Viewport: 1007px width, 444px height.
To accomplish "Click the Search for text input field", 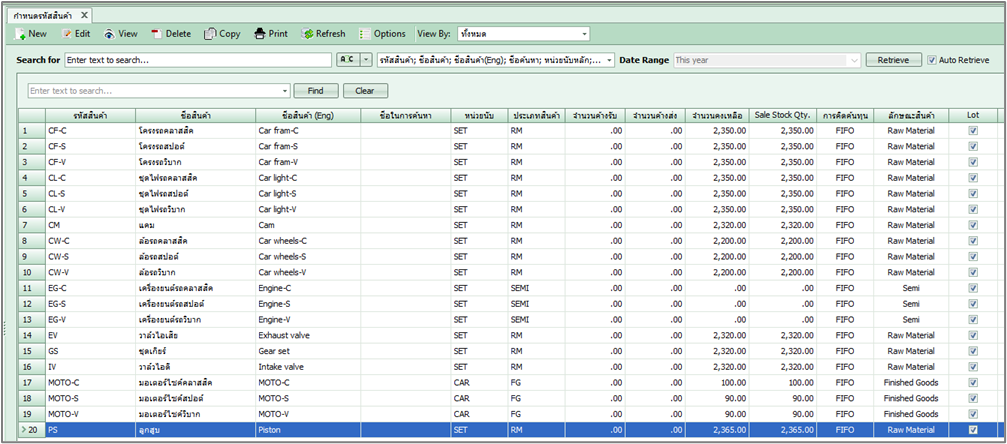I will click(198, 60).
